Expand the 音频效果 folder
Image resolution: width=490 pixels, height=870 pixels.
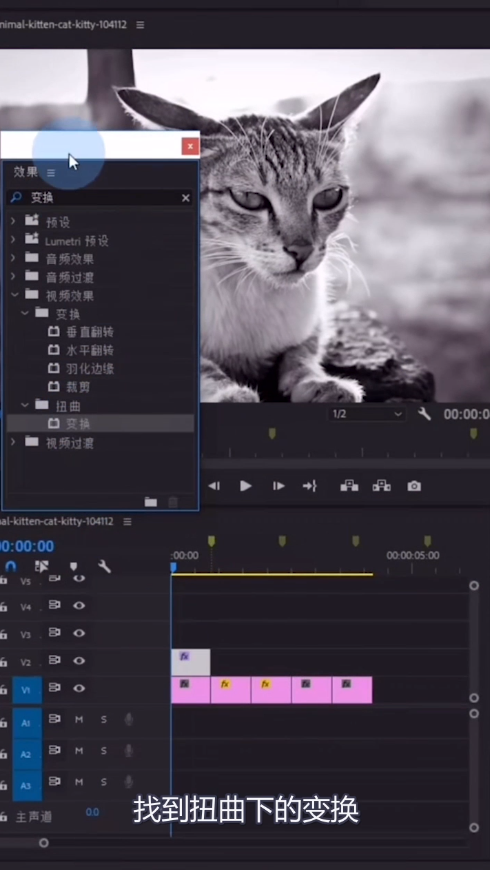point(13,259)
